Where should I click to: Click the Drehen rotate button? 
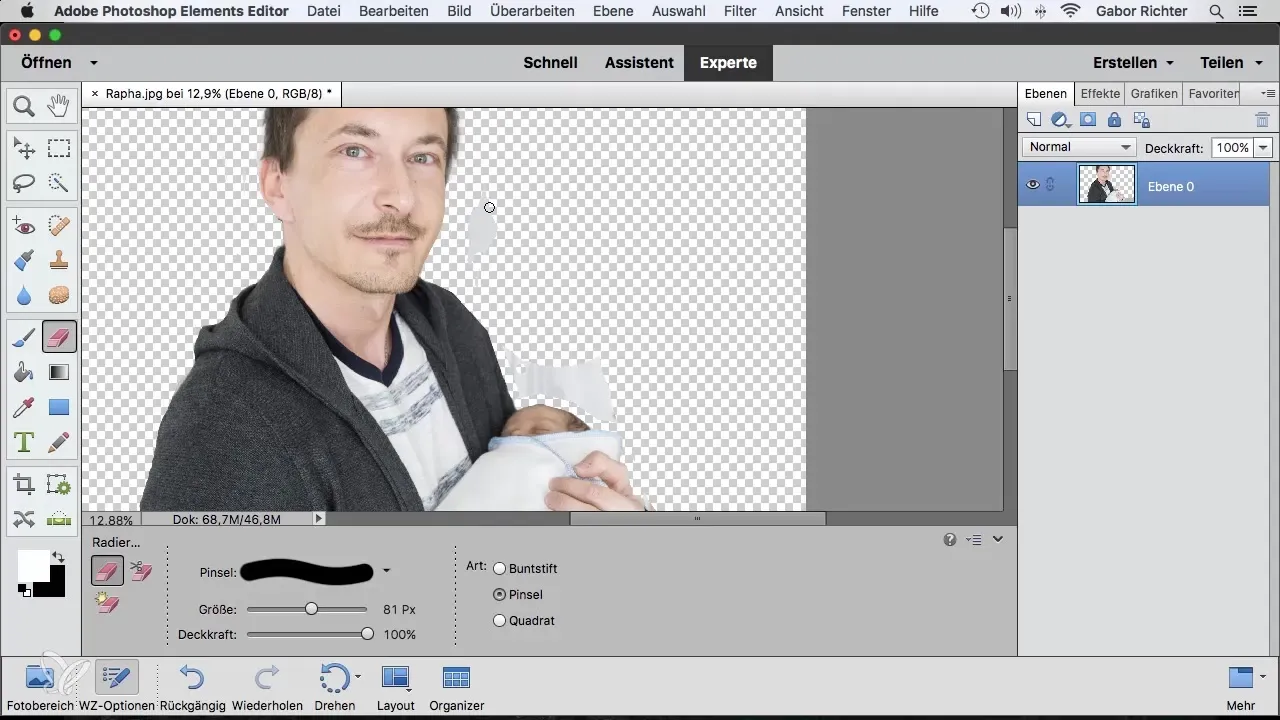[x=335, y=686]
